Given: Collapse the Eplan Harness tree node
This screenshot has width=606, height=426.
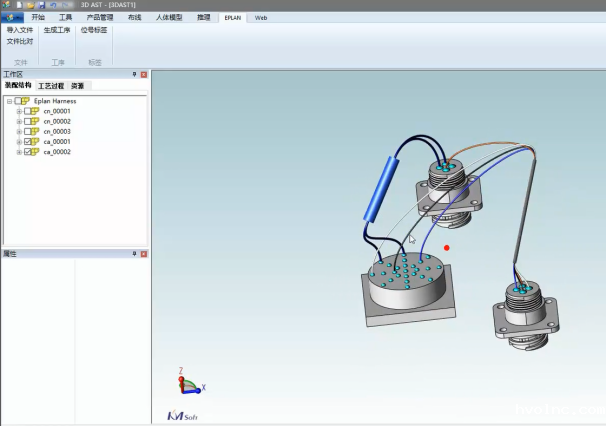Looking at the screenshot, I should click(9, 101).
